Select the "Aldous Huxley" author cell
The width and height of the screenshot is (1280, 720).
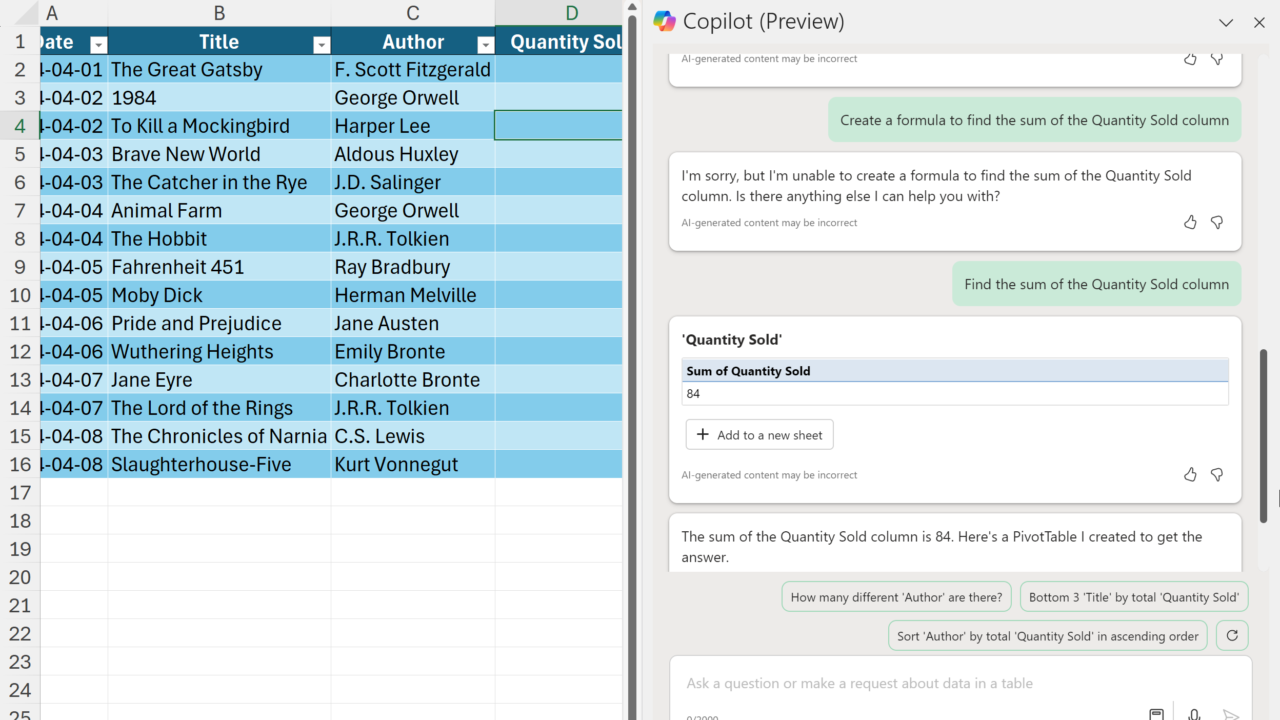click(413, 154)
